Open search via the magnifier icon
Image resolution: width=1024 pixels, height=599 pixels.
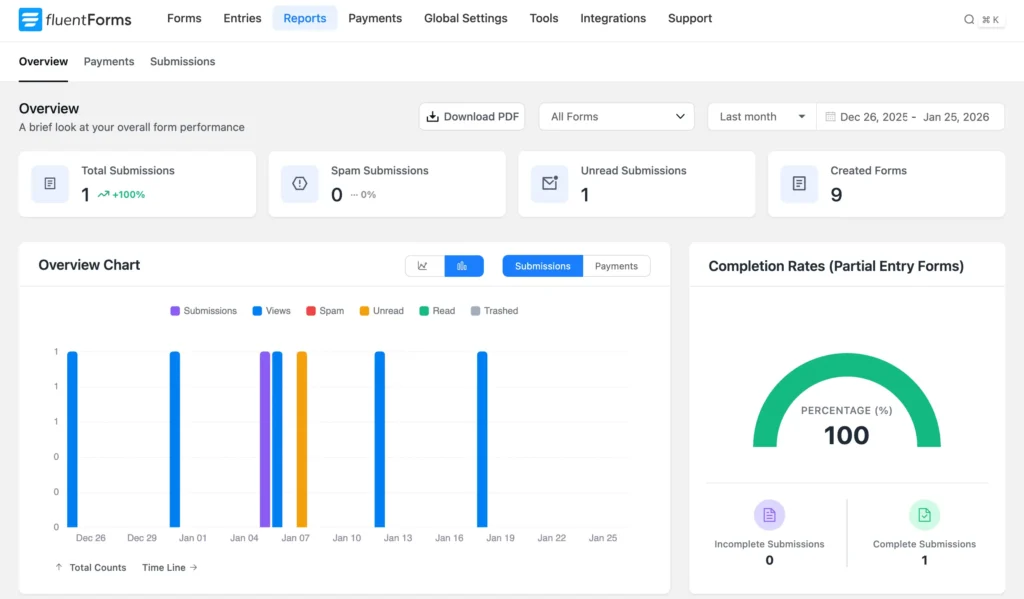click(x=968, y=18)
